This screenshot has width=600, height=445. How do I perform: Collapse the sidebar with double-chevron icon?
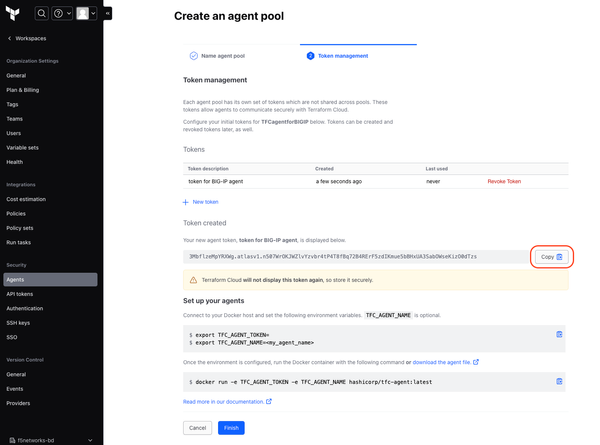pos(108,13)
